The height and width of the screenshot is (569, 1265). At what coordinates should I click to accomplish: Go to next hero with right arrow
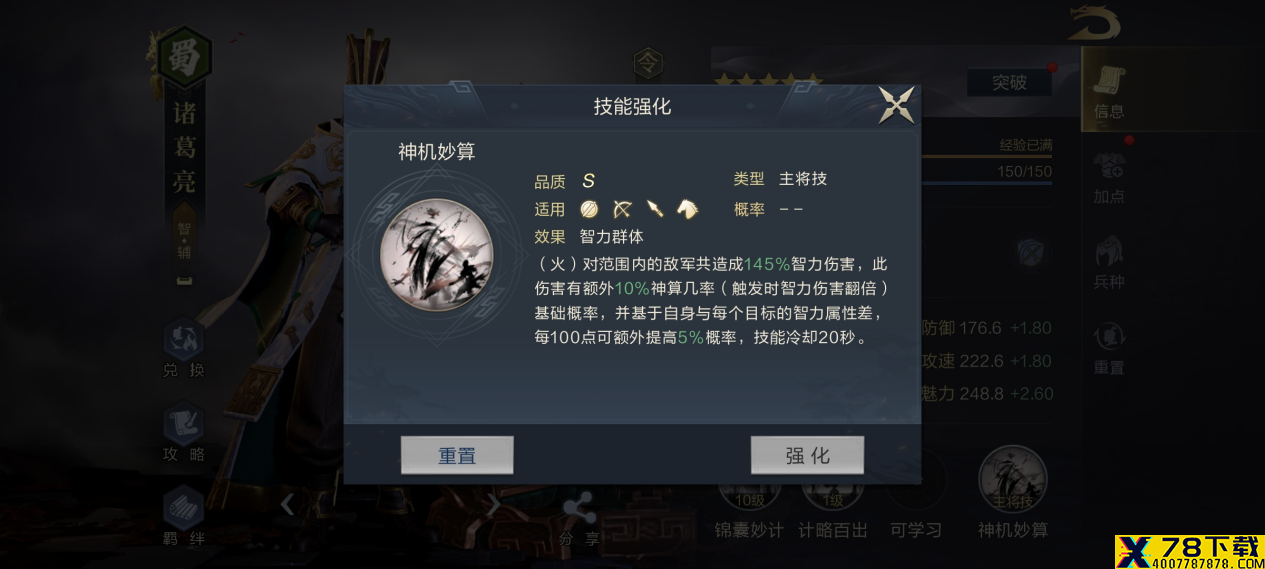pyautogui.click(x=492, y=504)
